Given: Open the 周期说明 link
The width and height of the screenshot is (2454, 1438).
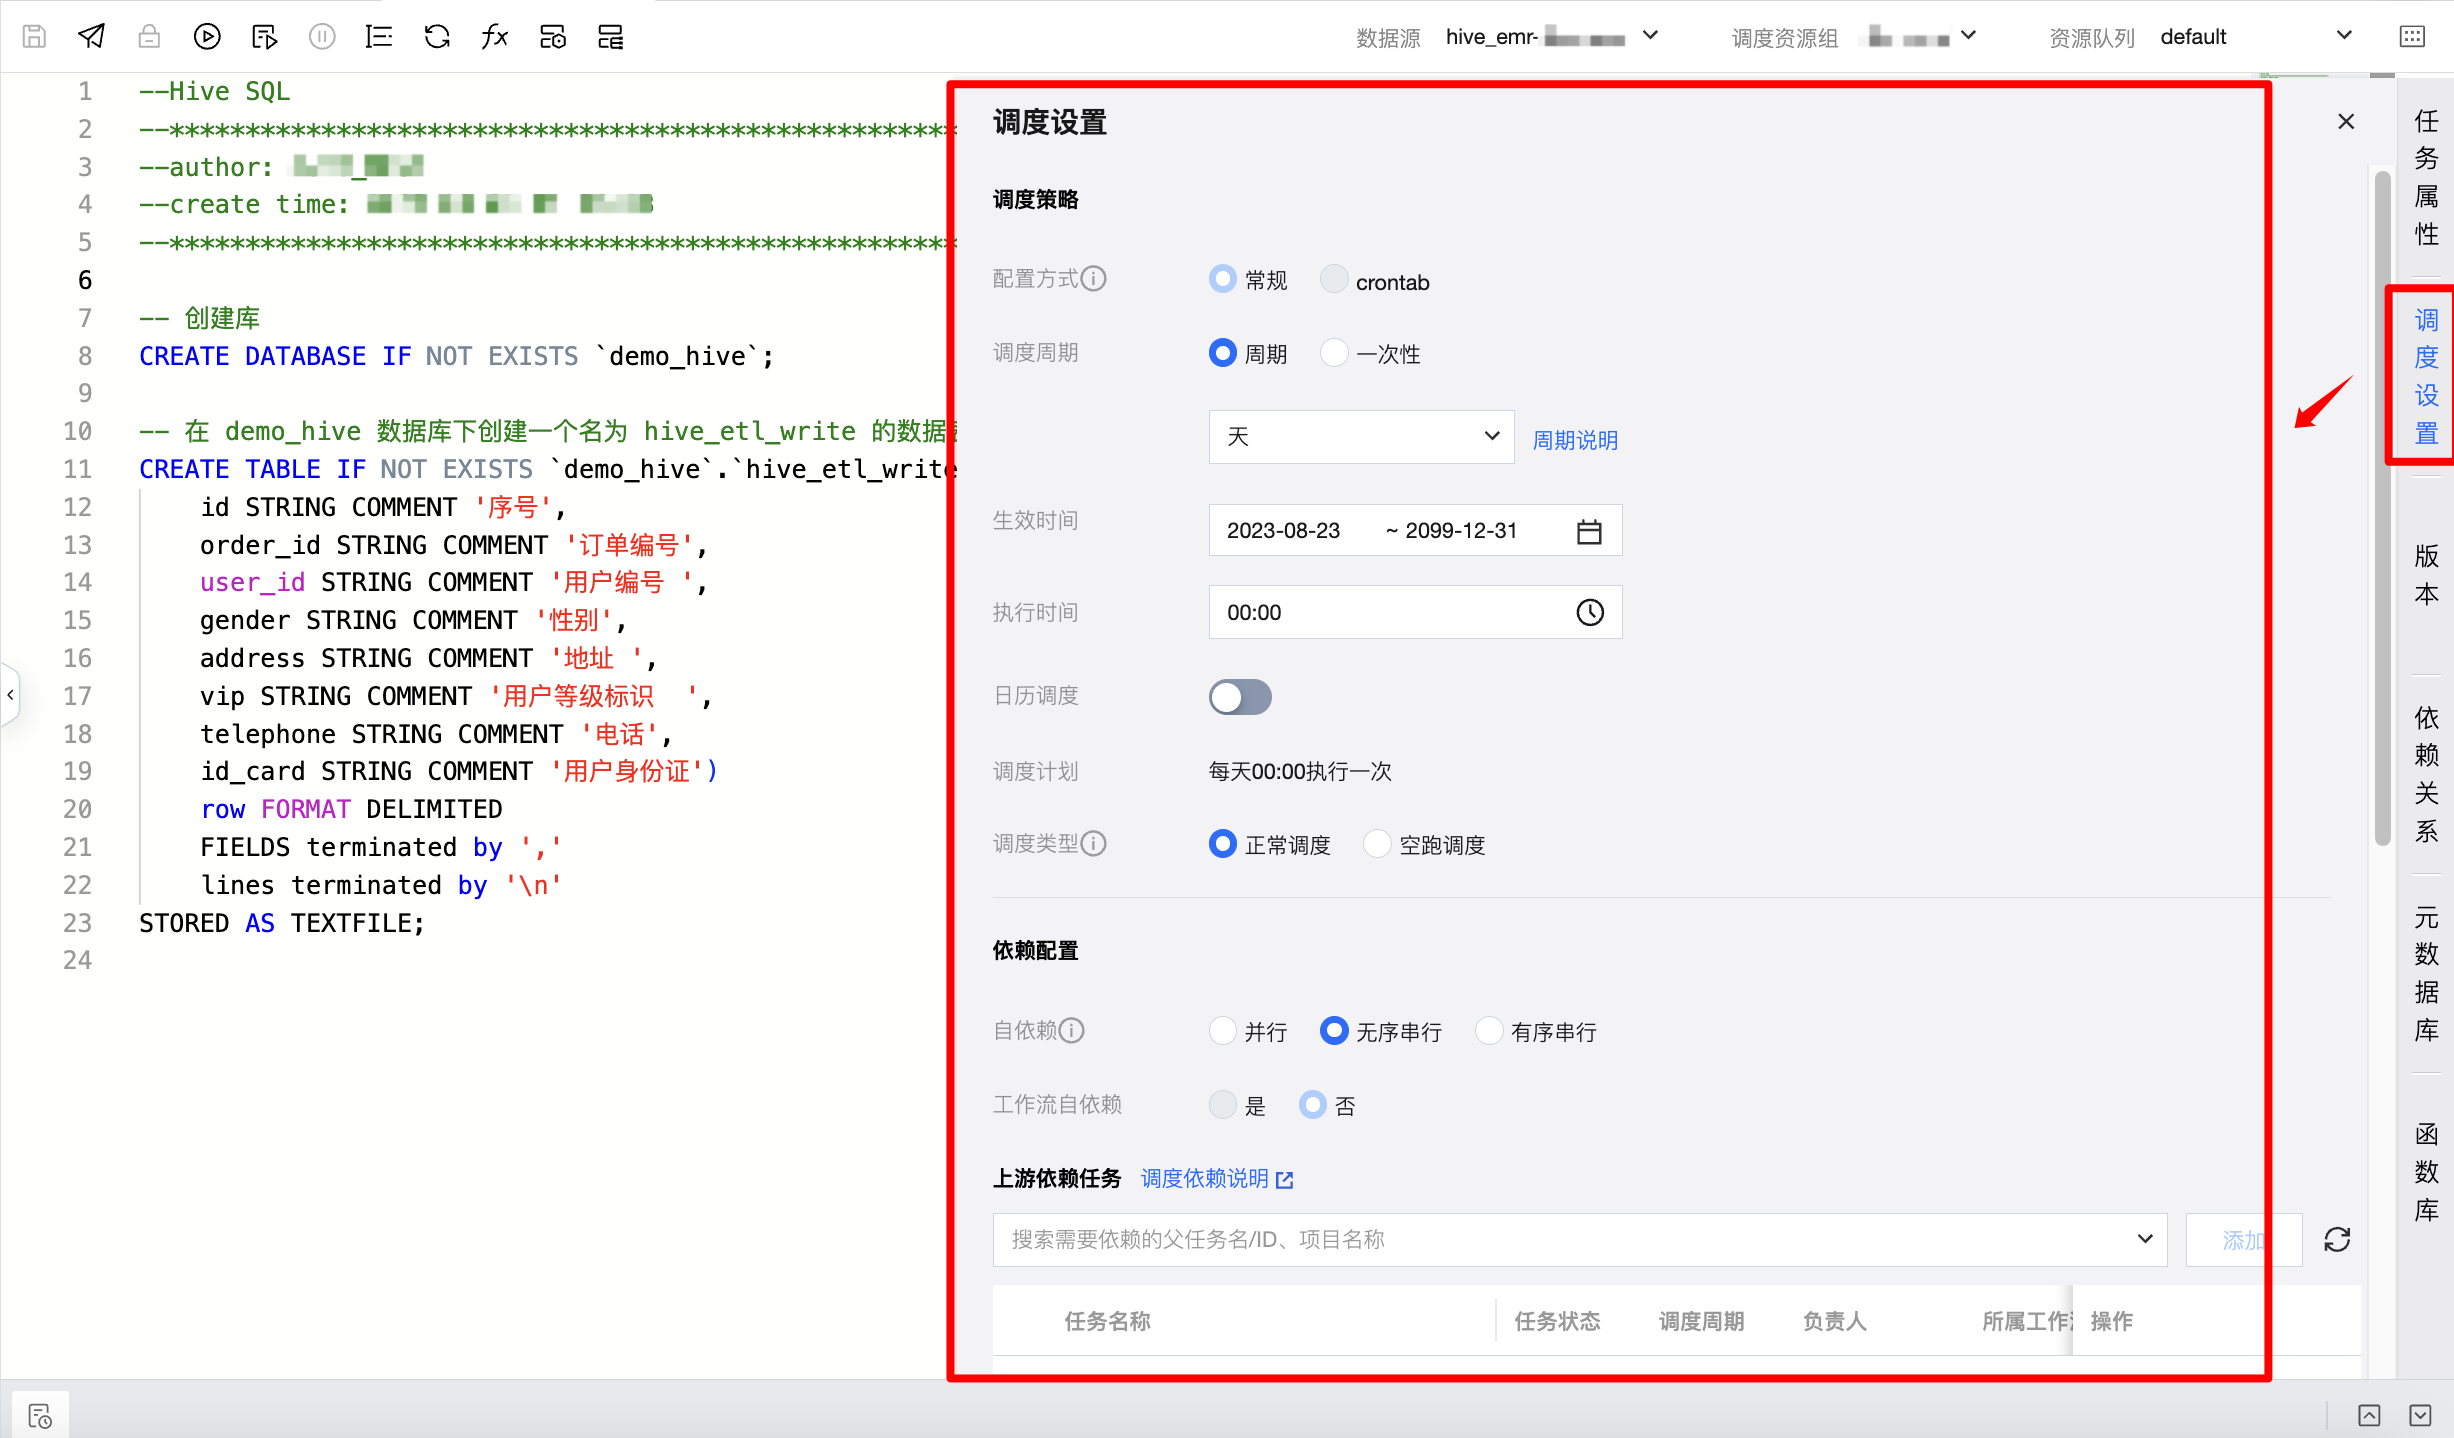Looking at the screenshot, I should (1575, 440).
